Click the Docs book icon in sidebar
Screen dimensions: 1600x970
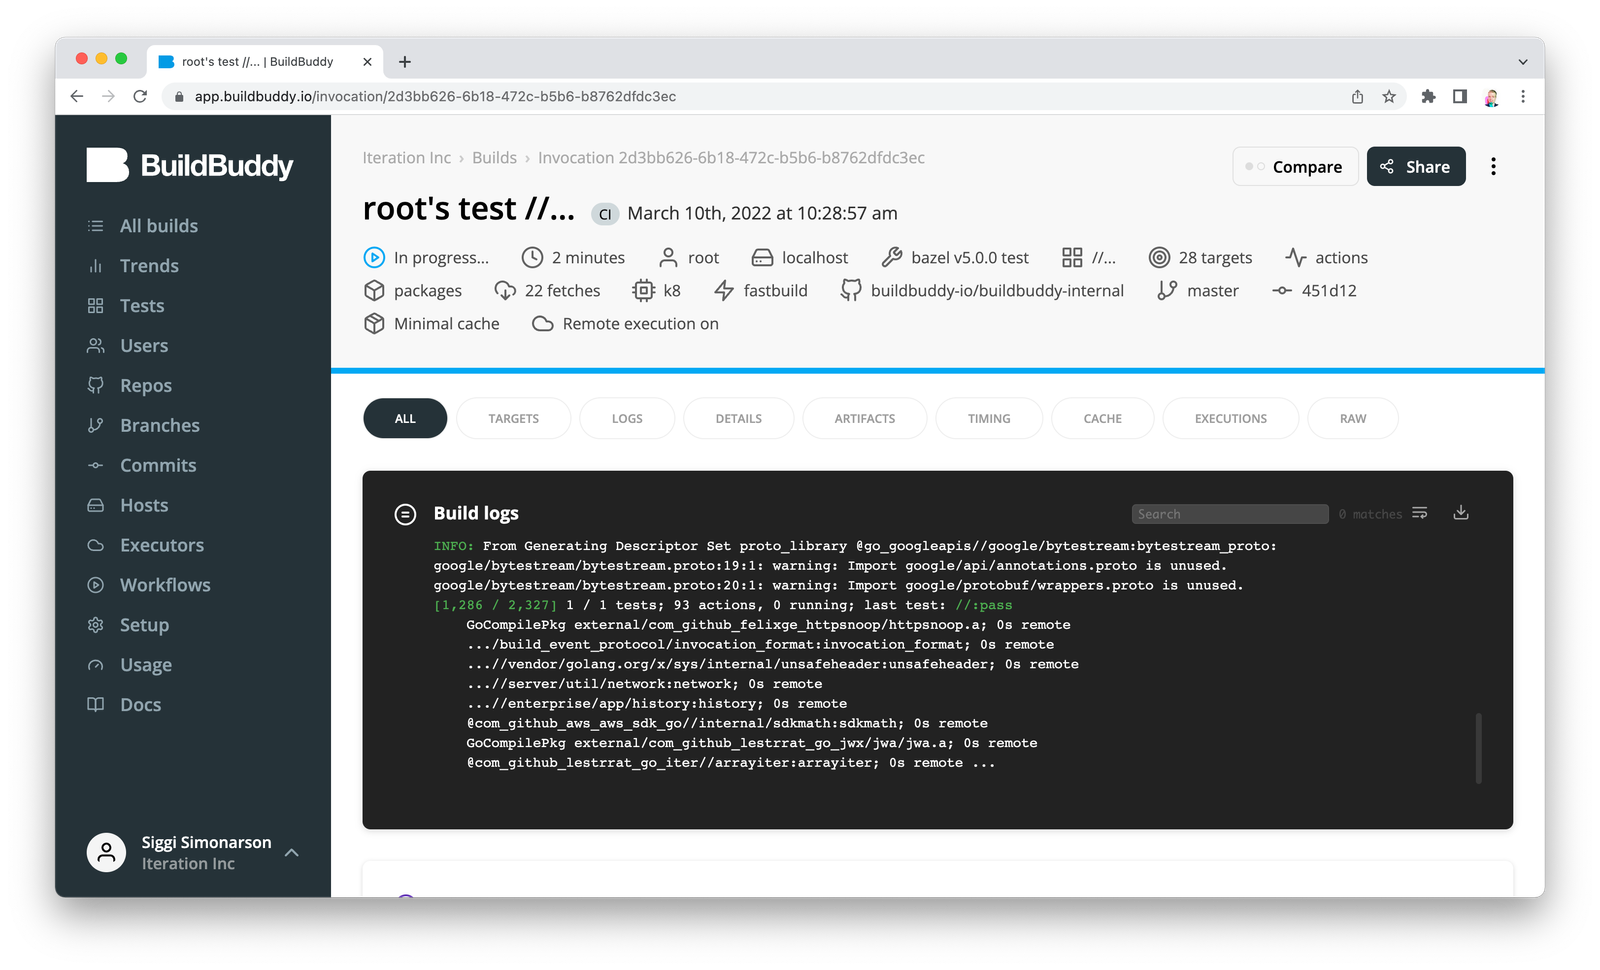pos(95,705)
